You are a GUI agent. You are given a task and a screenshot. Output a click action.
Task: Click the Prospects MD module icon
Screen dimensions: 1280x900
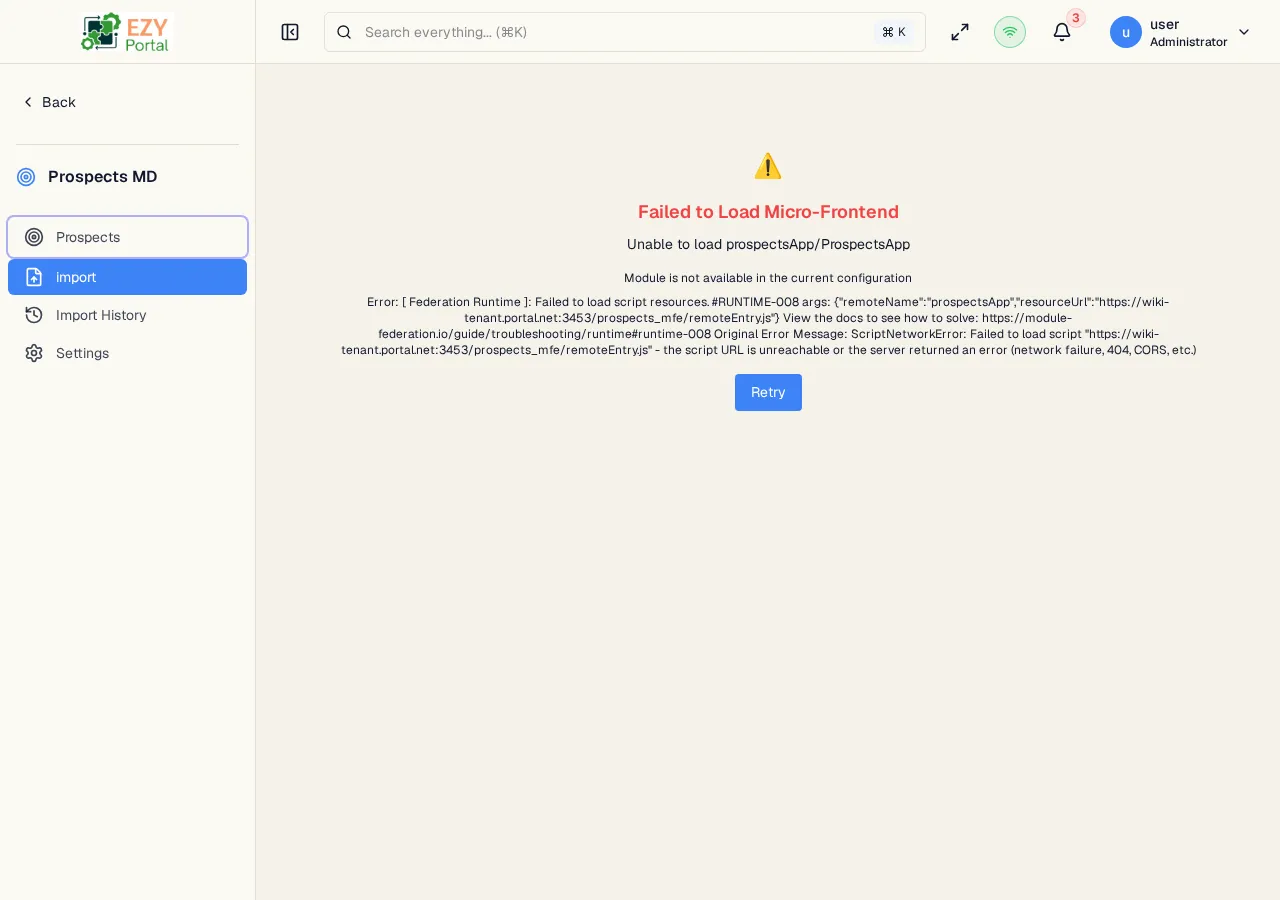(x=26, y=177)
